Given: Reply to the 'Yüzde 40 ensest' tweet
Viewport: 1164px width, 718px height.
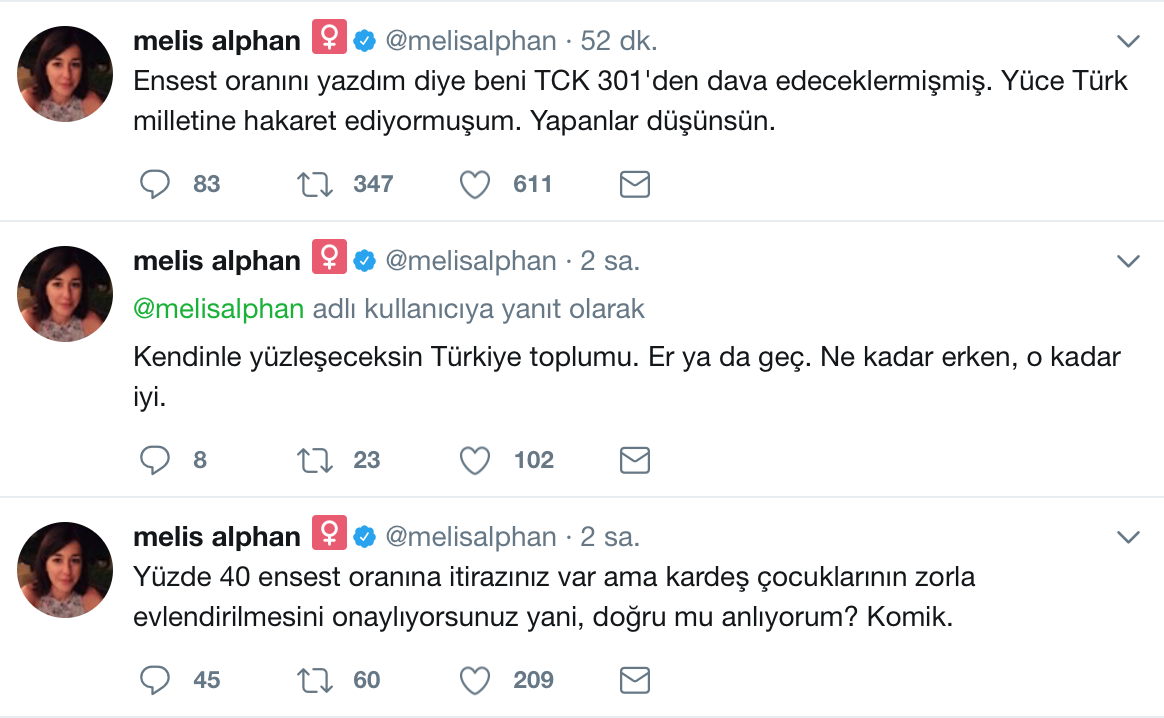Looking at the screenshot, I should point(155,680).
